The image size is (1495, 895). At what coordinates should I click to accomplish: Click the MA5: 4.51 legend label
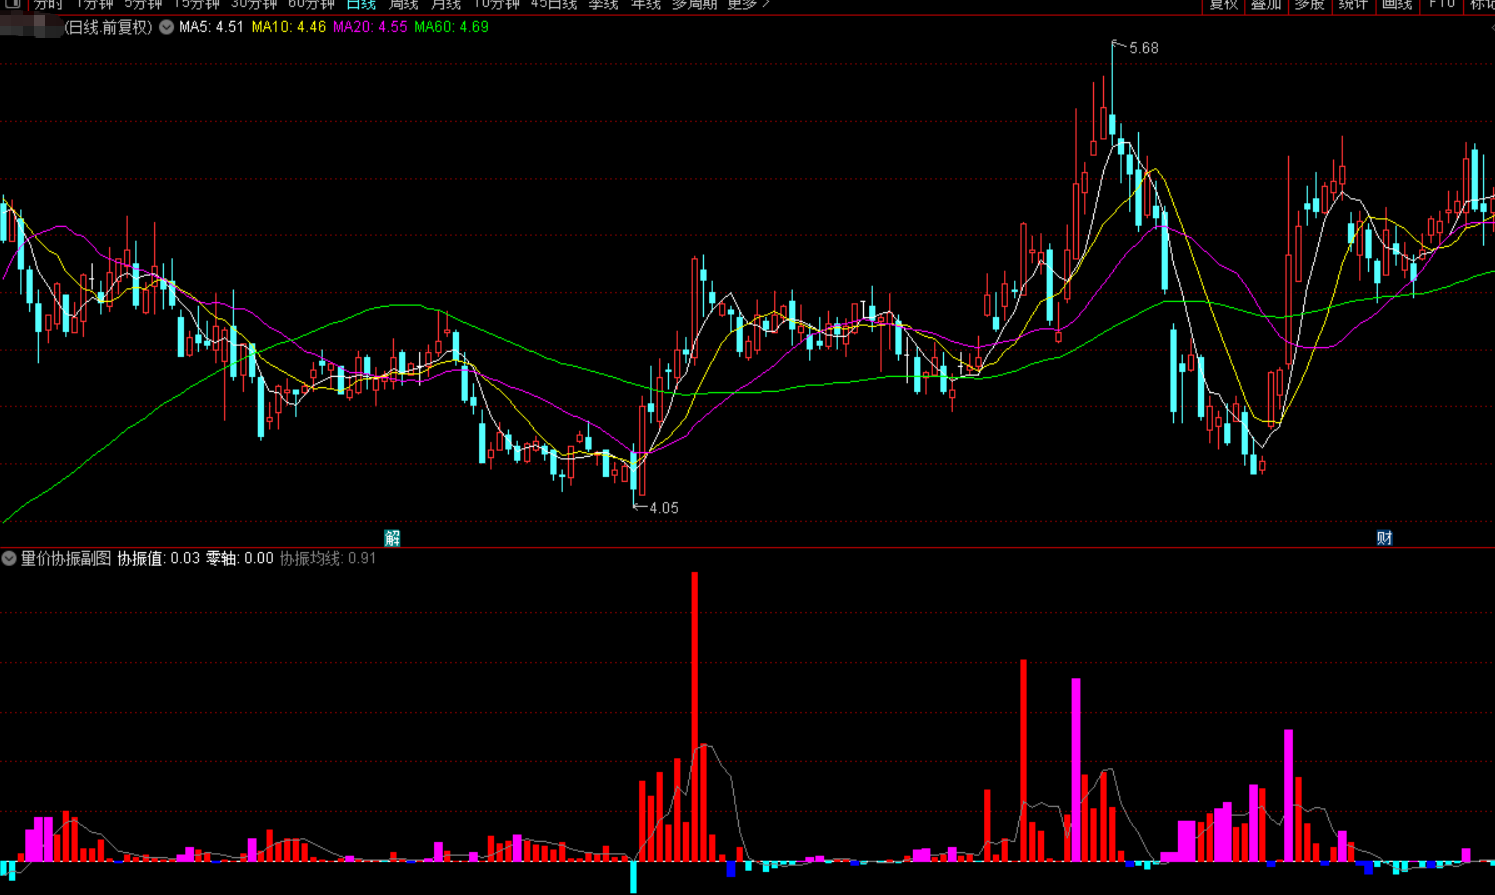click(x=211, y=27)
